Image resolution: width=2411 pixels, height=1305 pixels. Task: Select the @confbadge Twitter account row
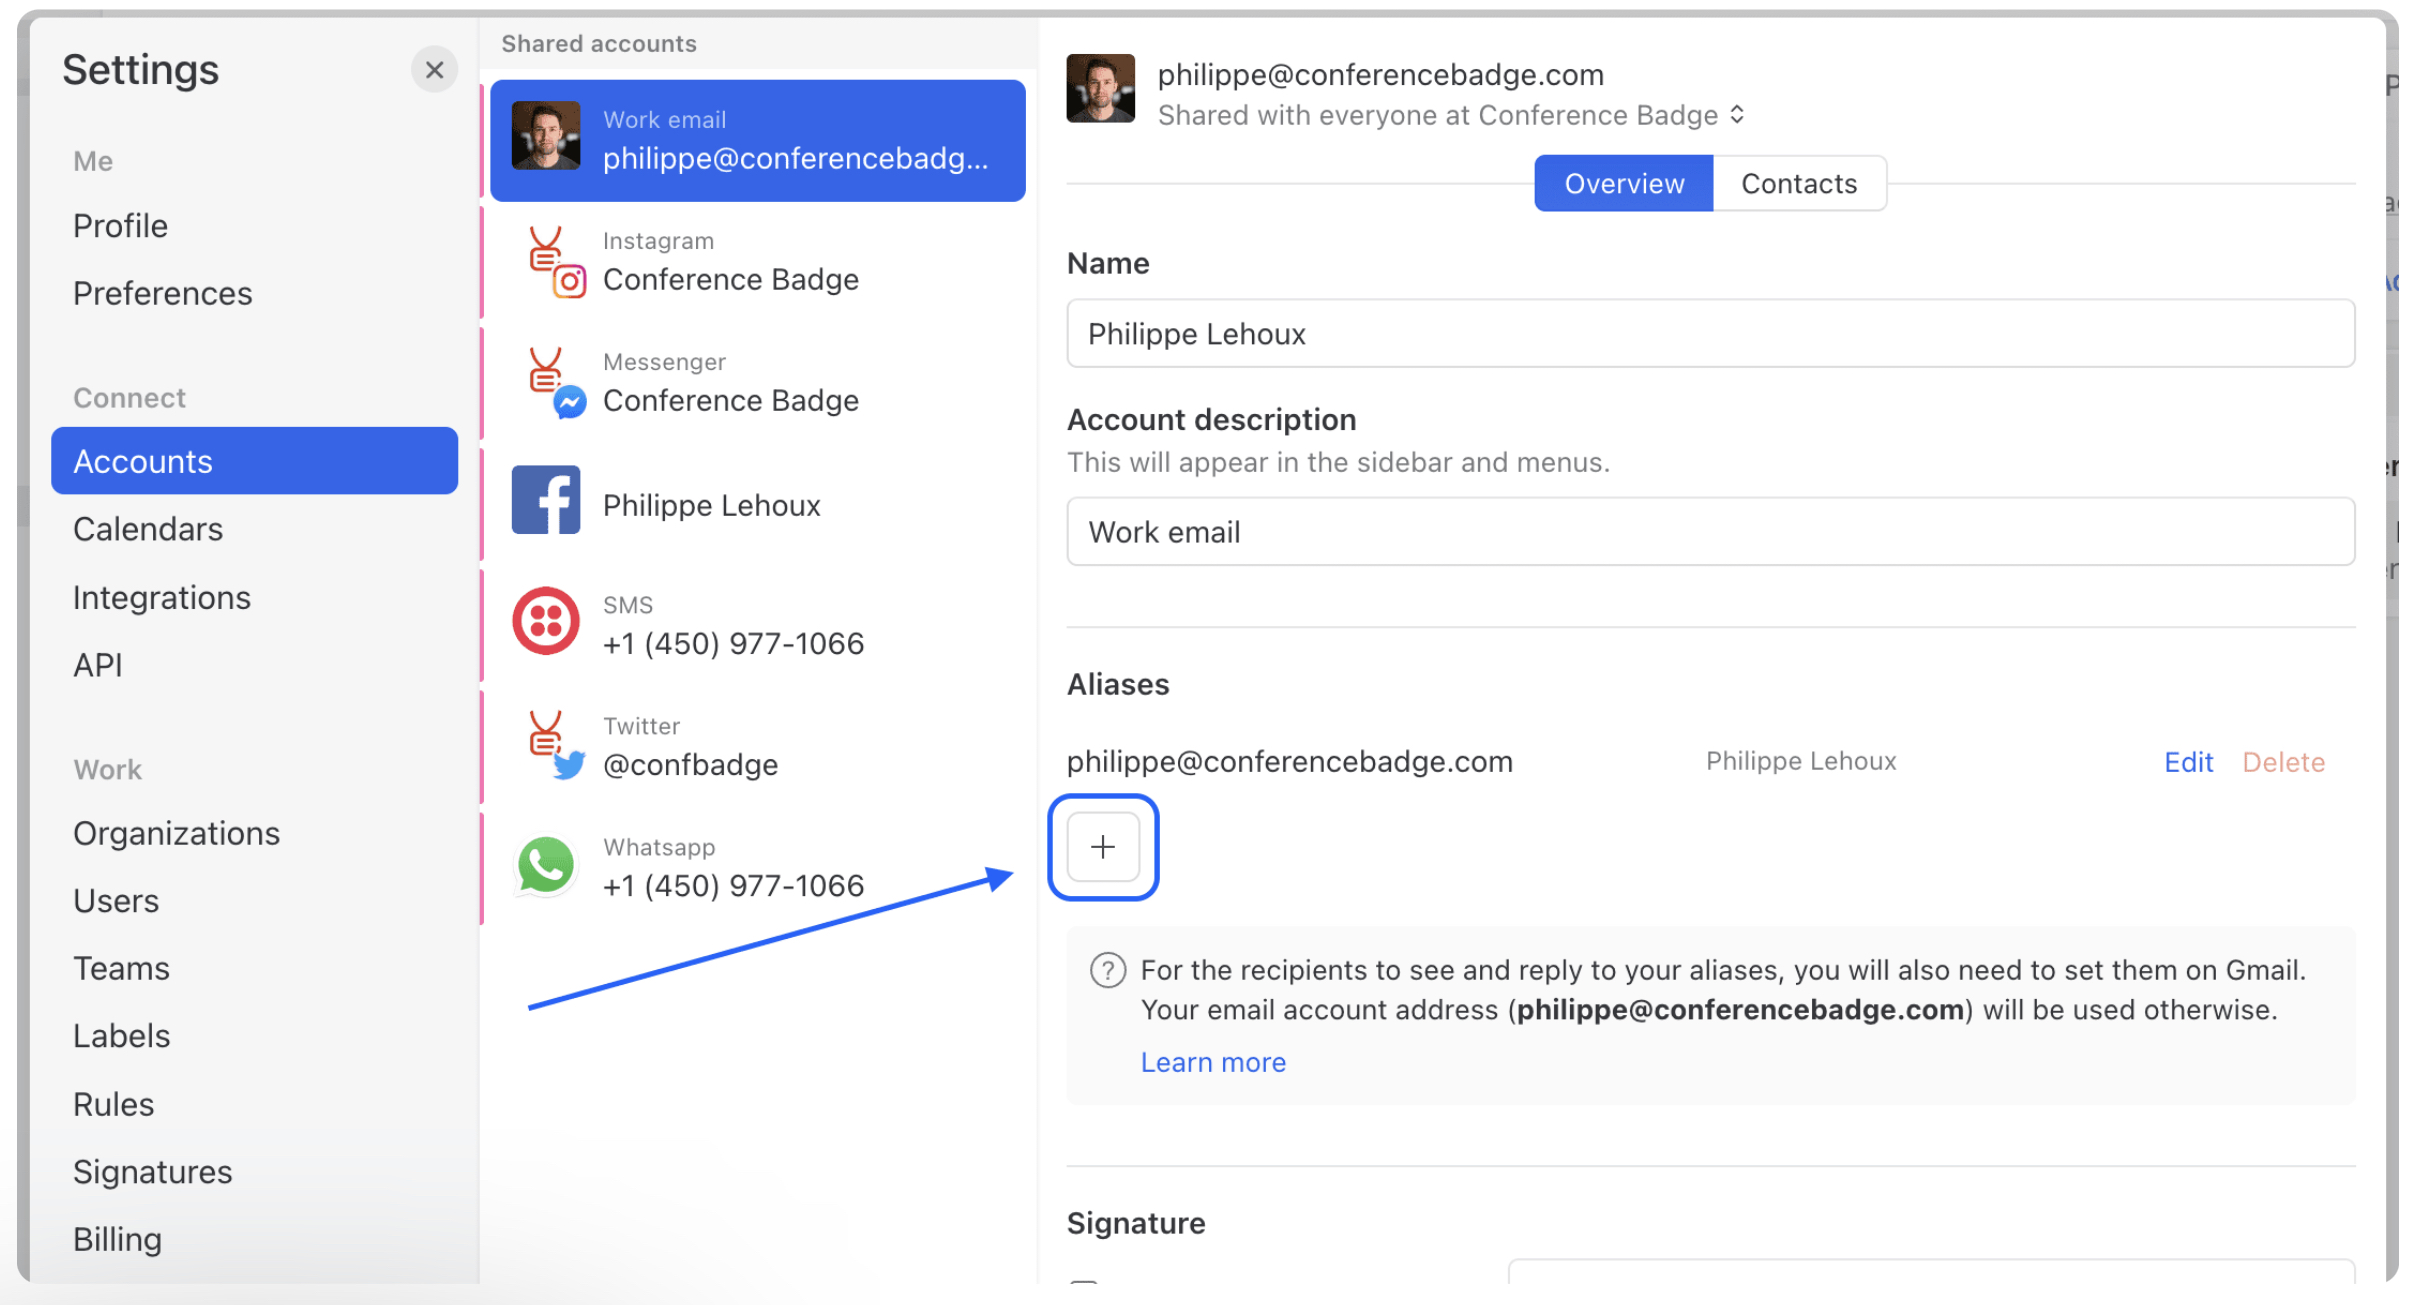(758, 746)
